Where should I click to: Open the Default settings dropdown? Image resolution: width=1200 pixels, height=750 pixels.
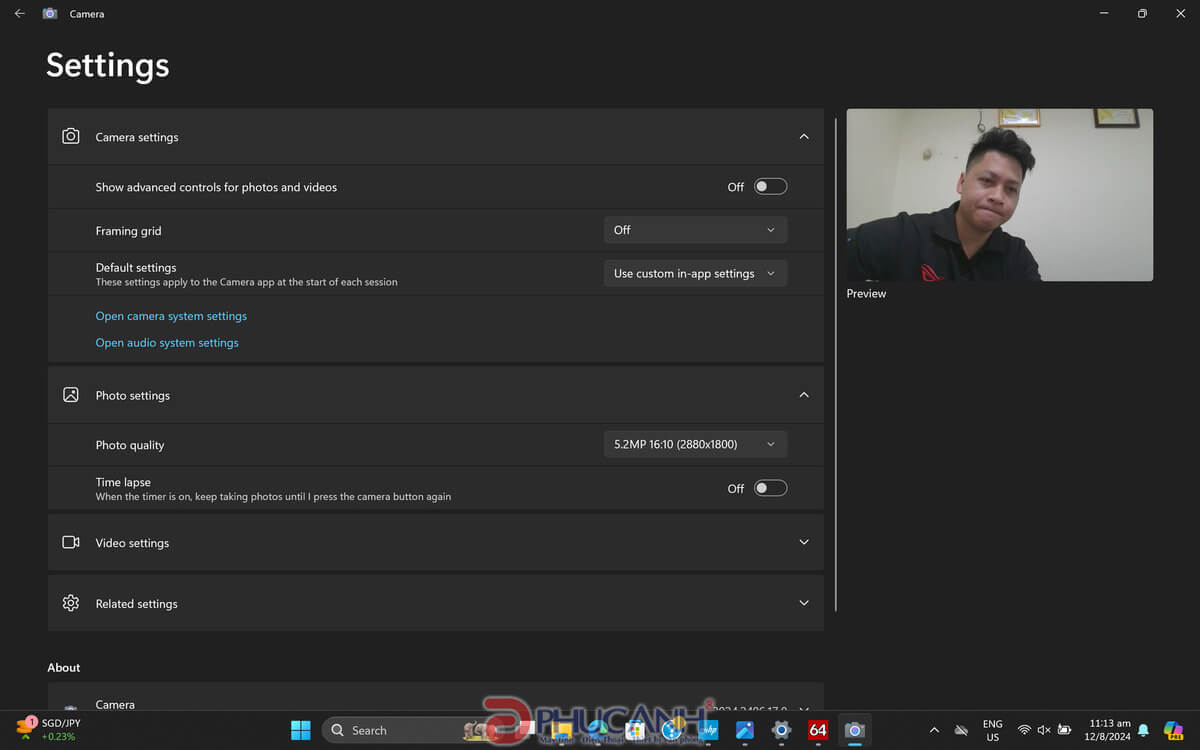click(x=695, y=273)
